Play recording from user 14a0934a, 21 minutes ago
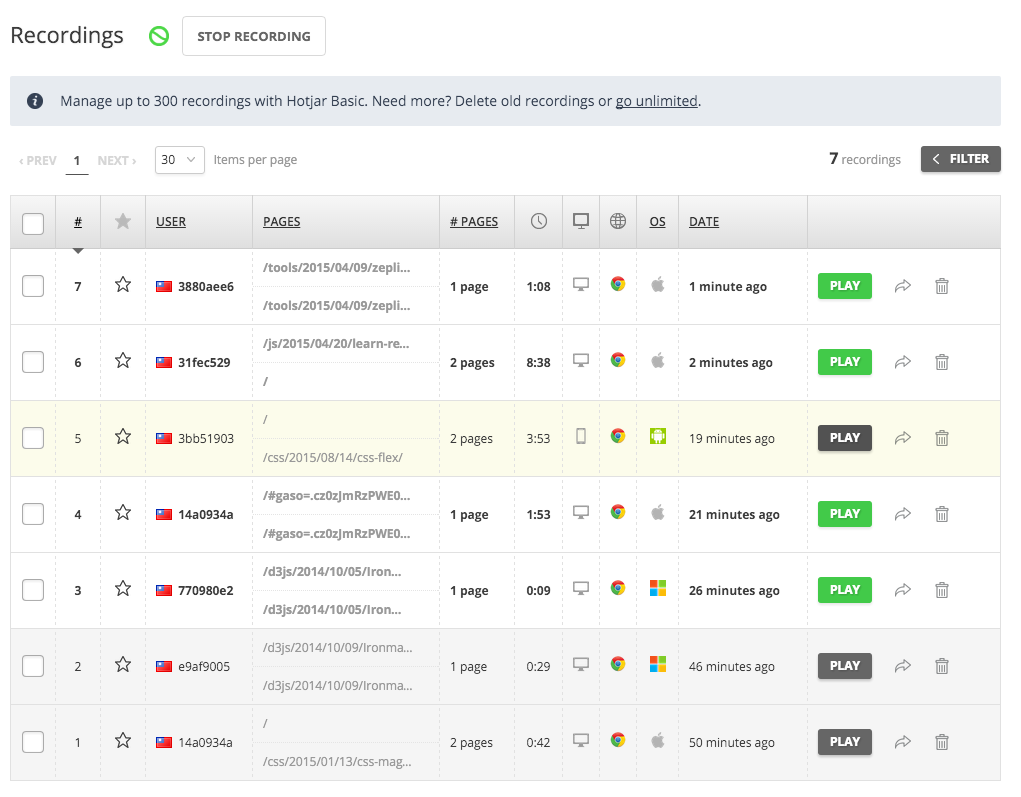This screenshot has width=1021, height=797. coord(844,514)
